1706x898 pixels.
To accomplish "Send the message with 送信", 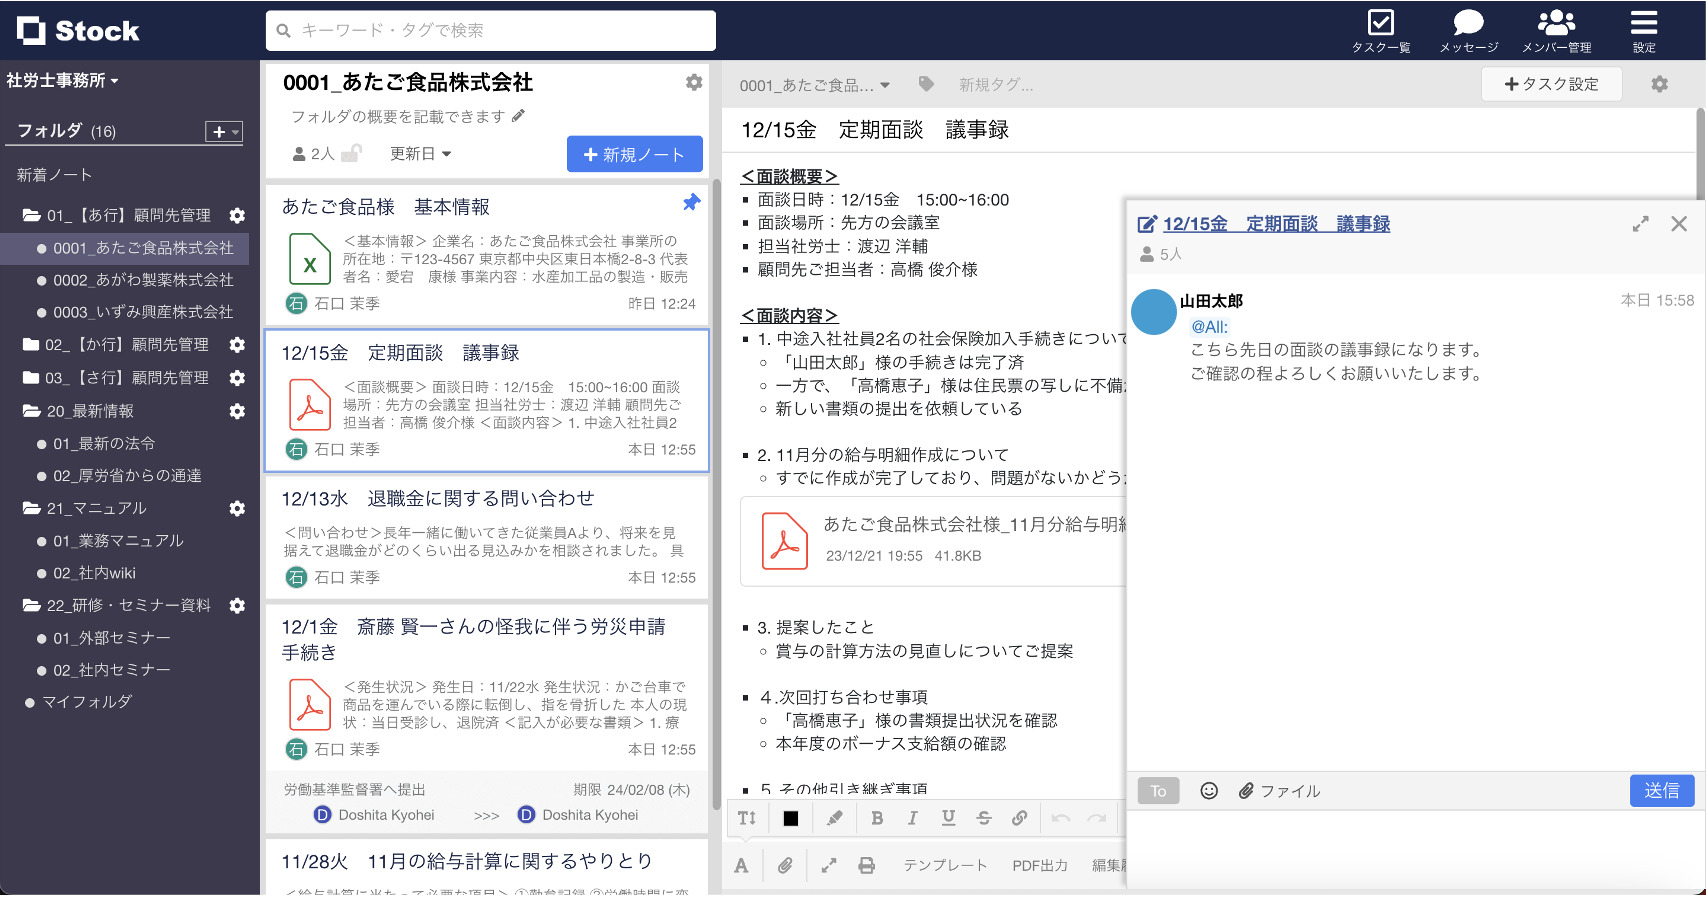I will pyautogui.click(x=1662, y=791).
